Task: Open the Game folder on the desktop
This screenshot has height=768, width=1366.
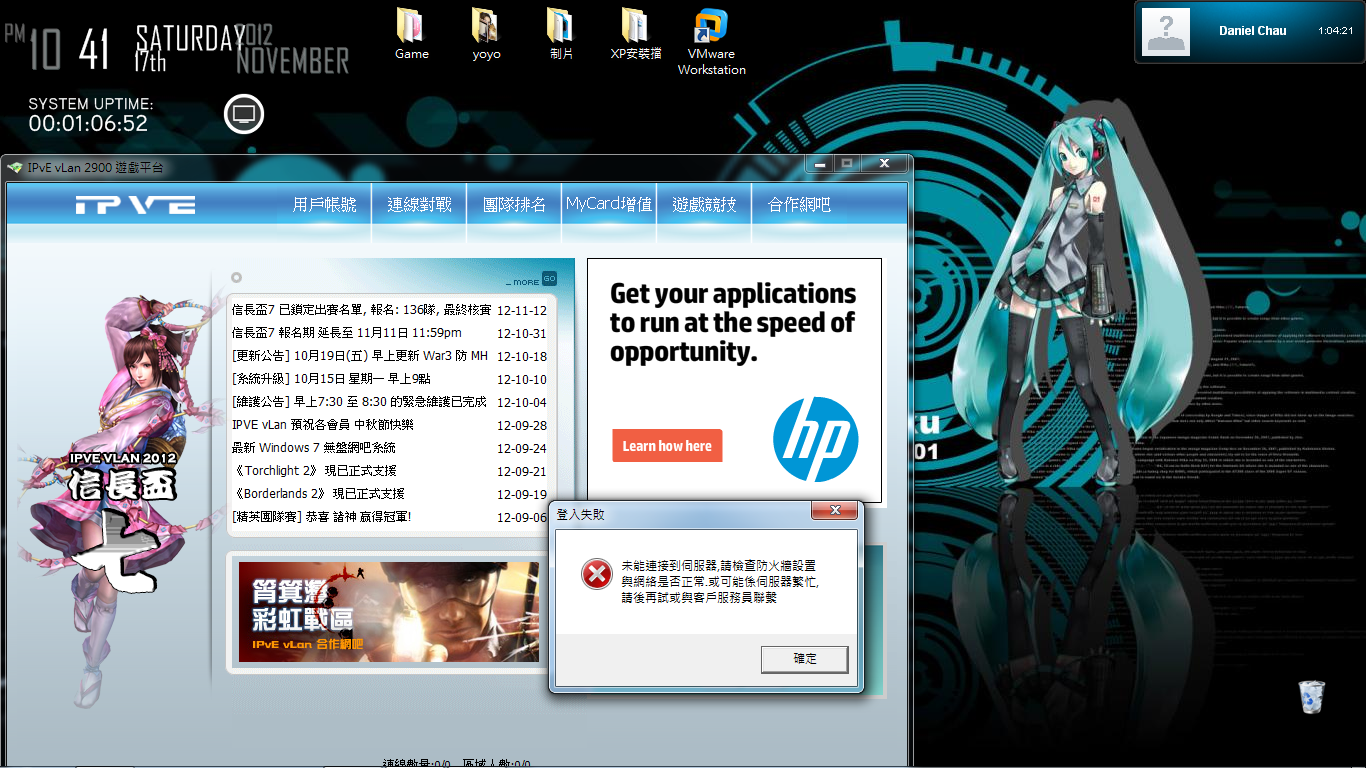Action: 411,34
